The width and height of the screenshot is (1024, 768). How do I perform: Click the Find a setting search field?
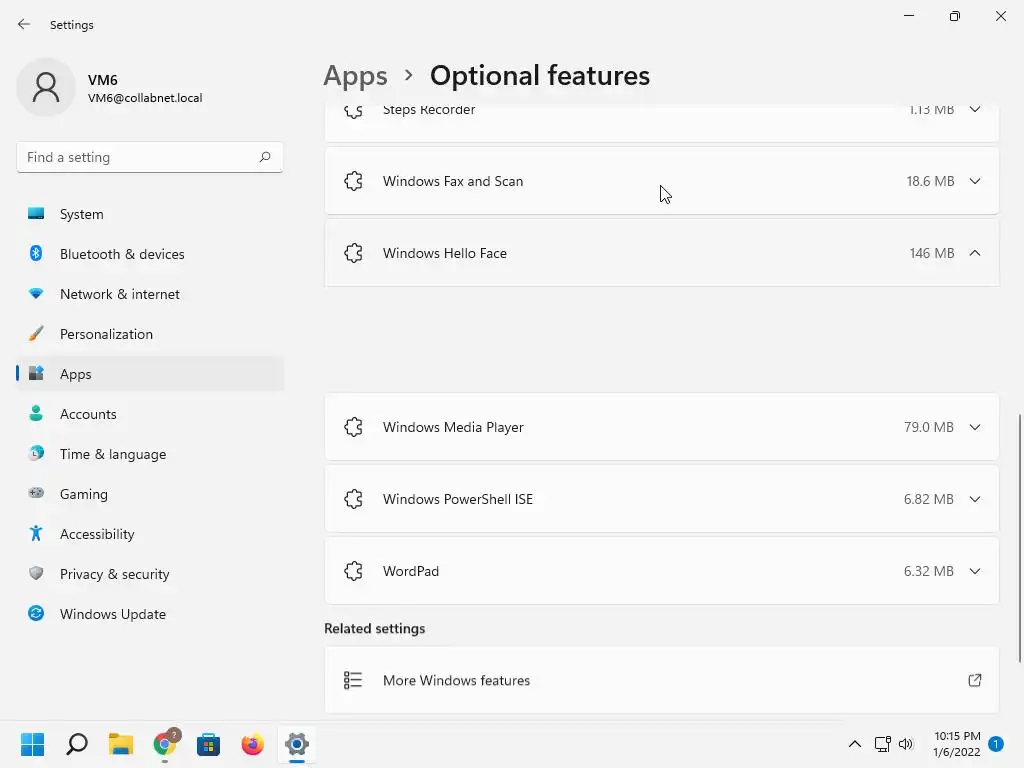tap(135, 157)
